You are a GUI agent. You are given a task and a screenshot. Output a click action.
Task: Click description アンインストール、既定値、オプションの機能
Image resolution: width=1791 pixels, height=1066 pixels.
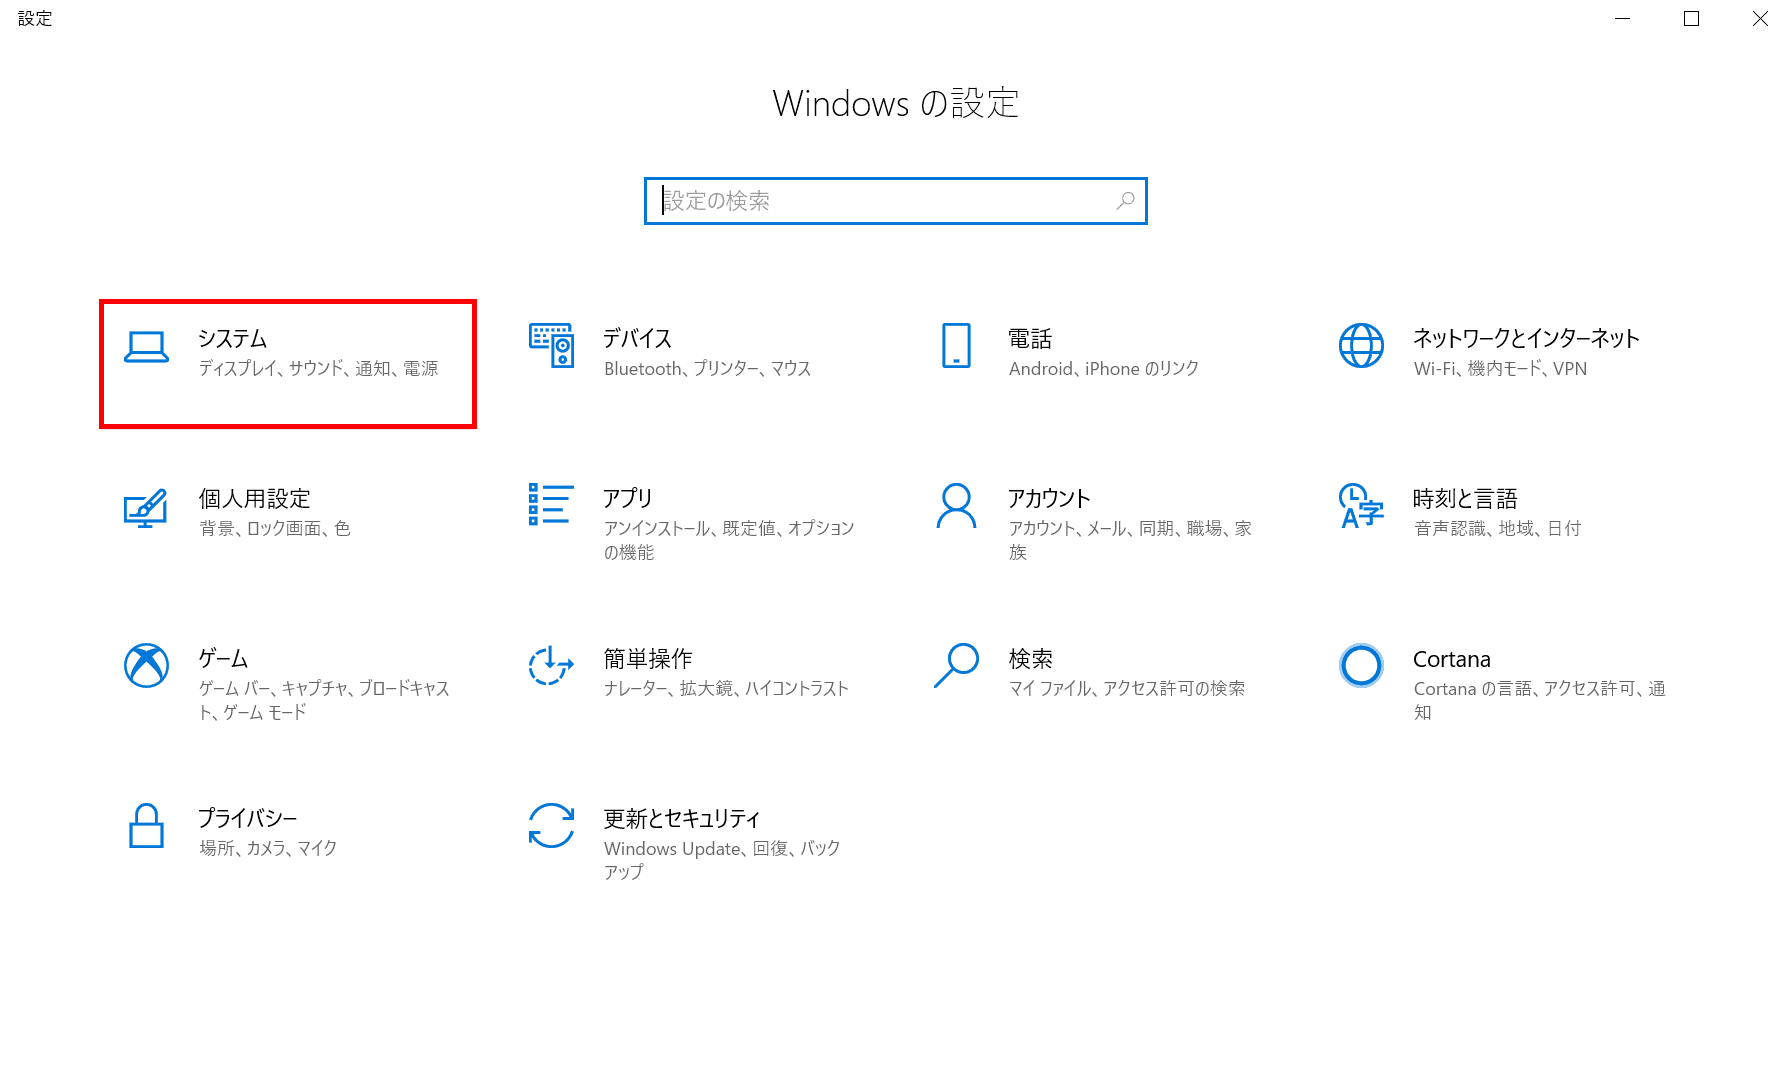click(x=729, y=540)
